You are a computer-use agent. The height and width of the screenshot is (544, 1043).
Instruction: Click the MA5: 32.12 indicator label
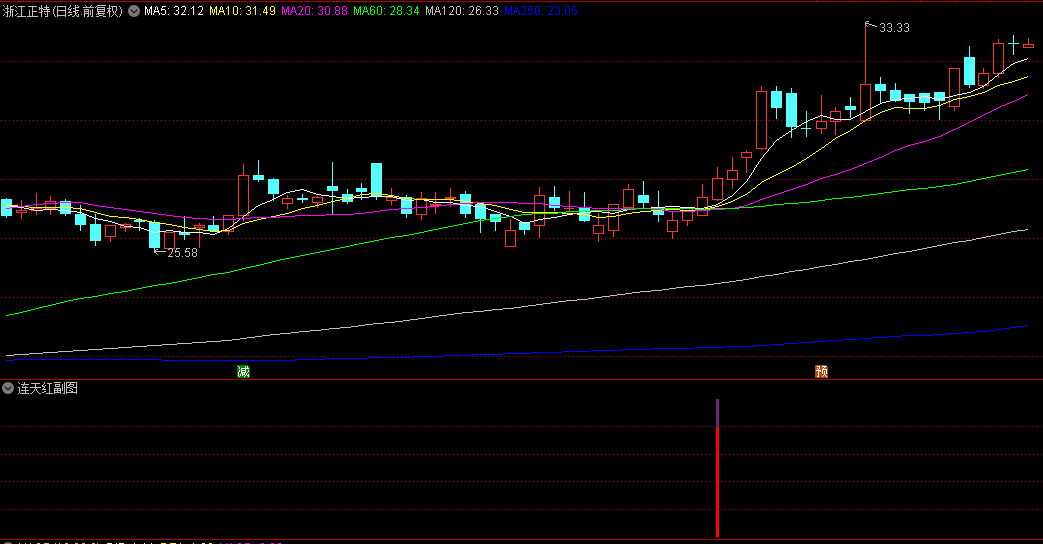[174, 12]
